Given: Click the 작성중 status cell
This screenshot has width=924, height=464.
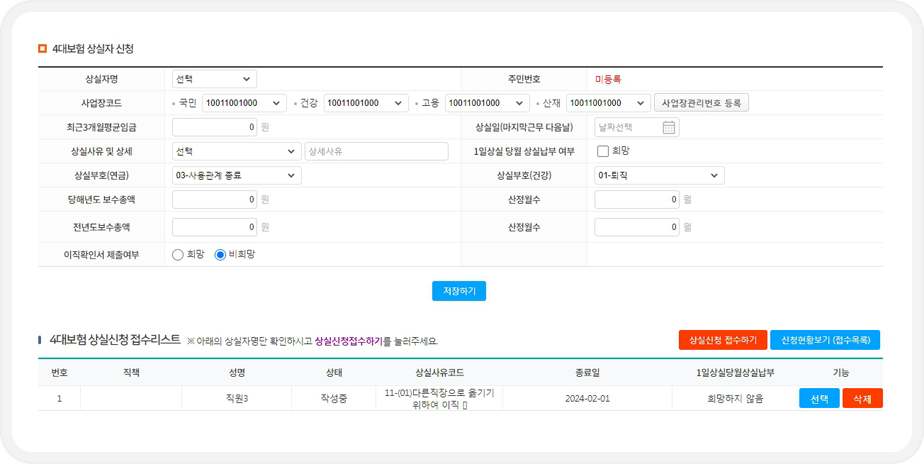Looking at the screenshot, I should pyautogui.click(x=334, y=399).
